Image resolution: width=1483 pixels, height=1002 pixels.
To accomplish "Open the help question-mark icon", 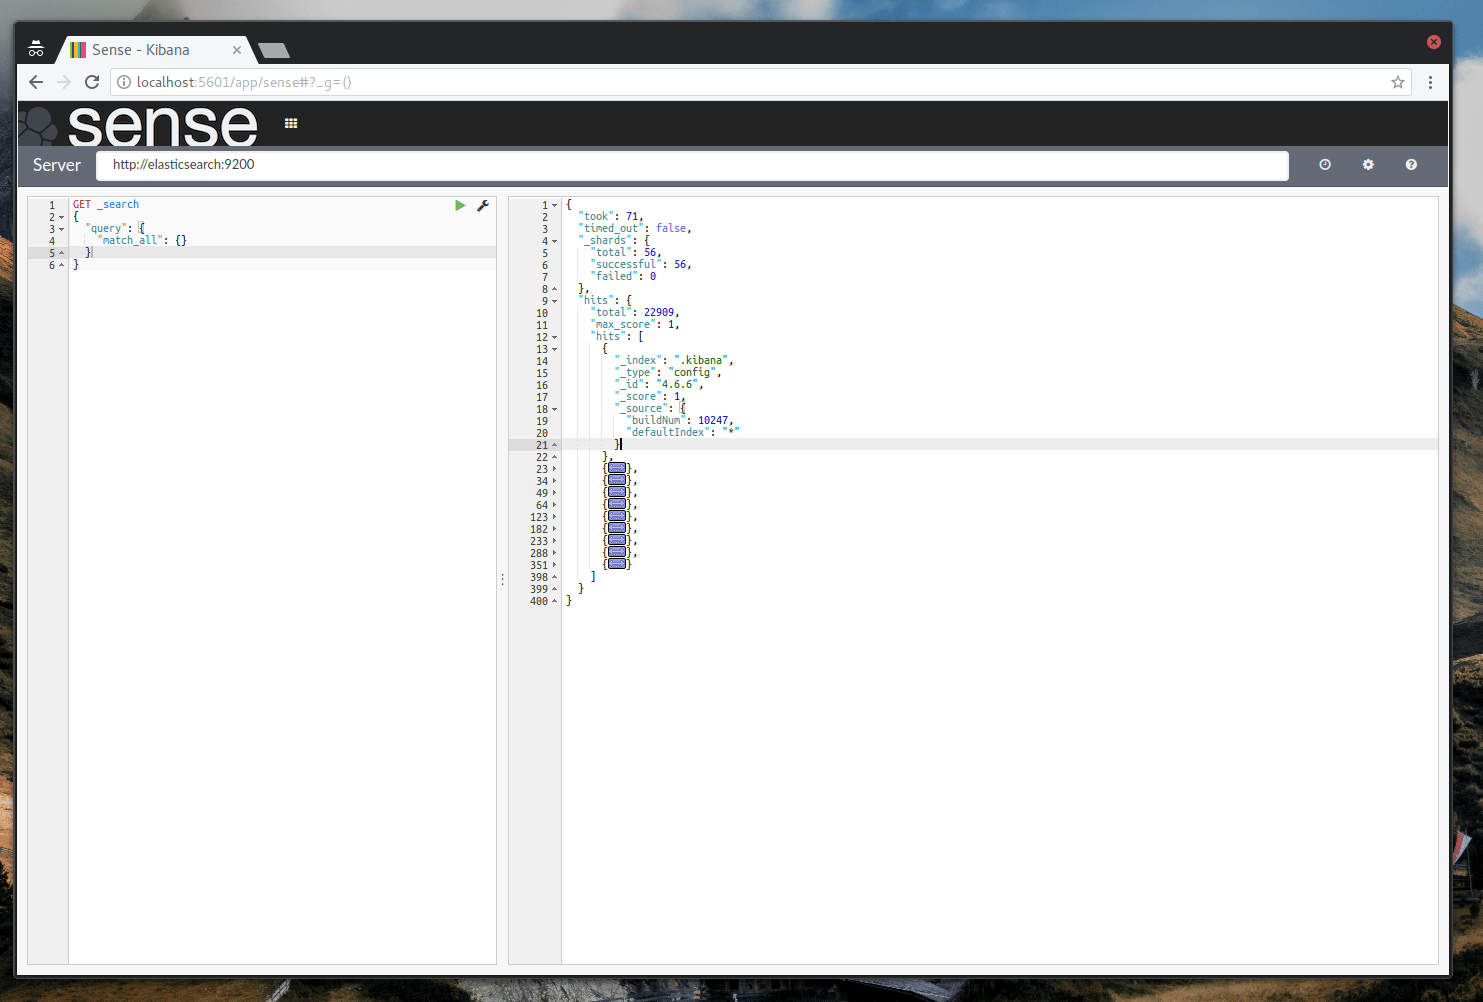I will click(x=1411, y=164).
